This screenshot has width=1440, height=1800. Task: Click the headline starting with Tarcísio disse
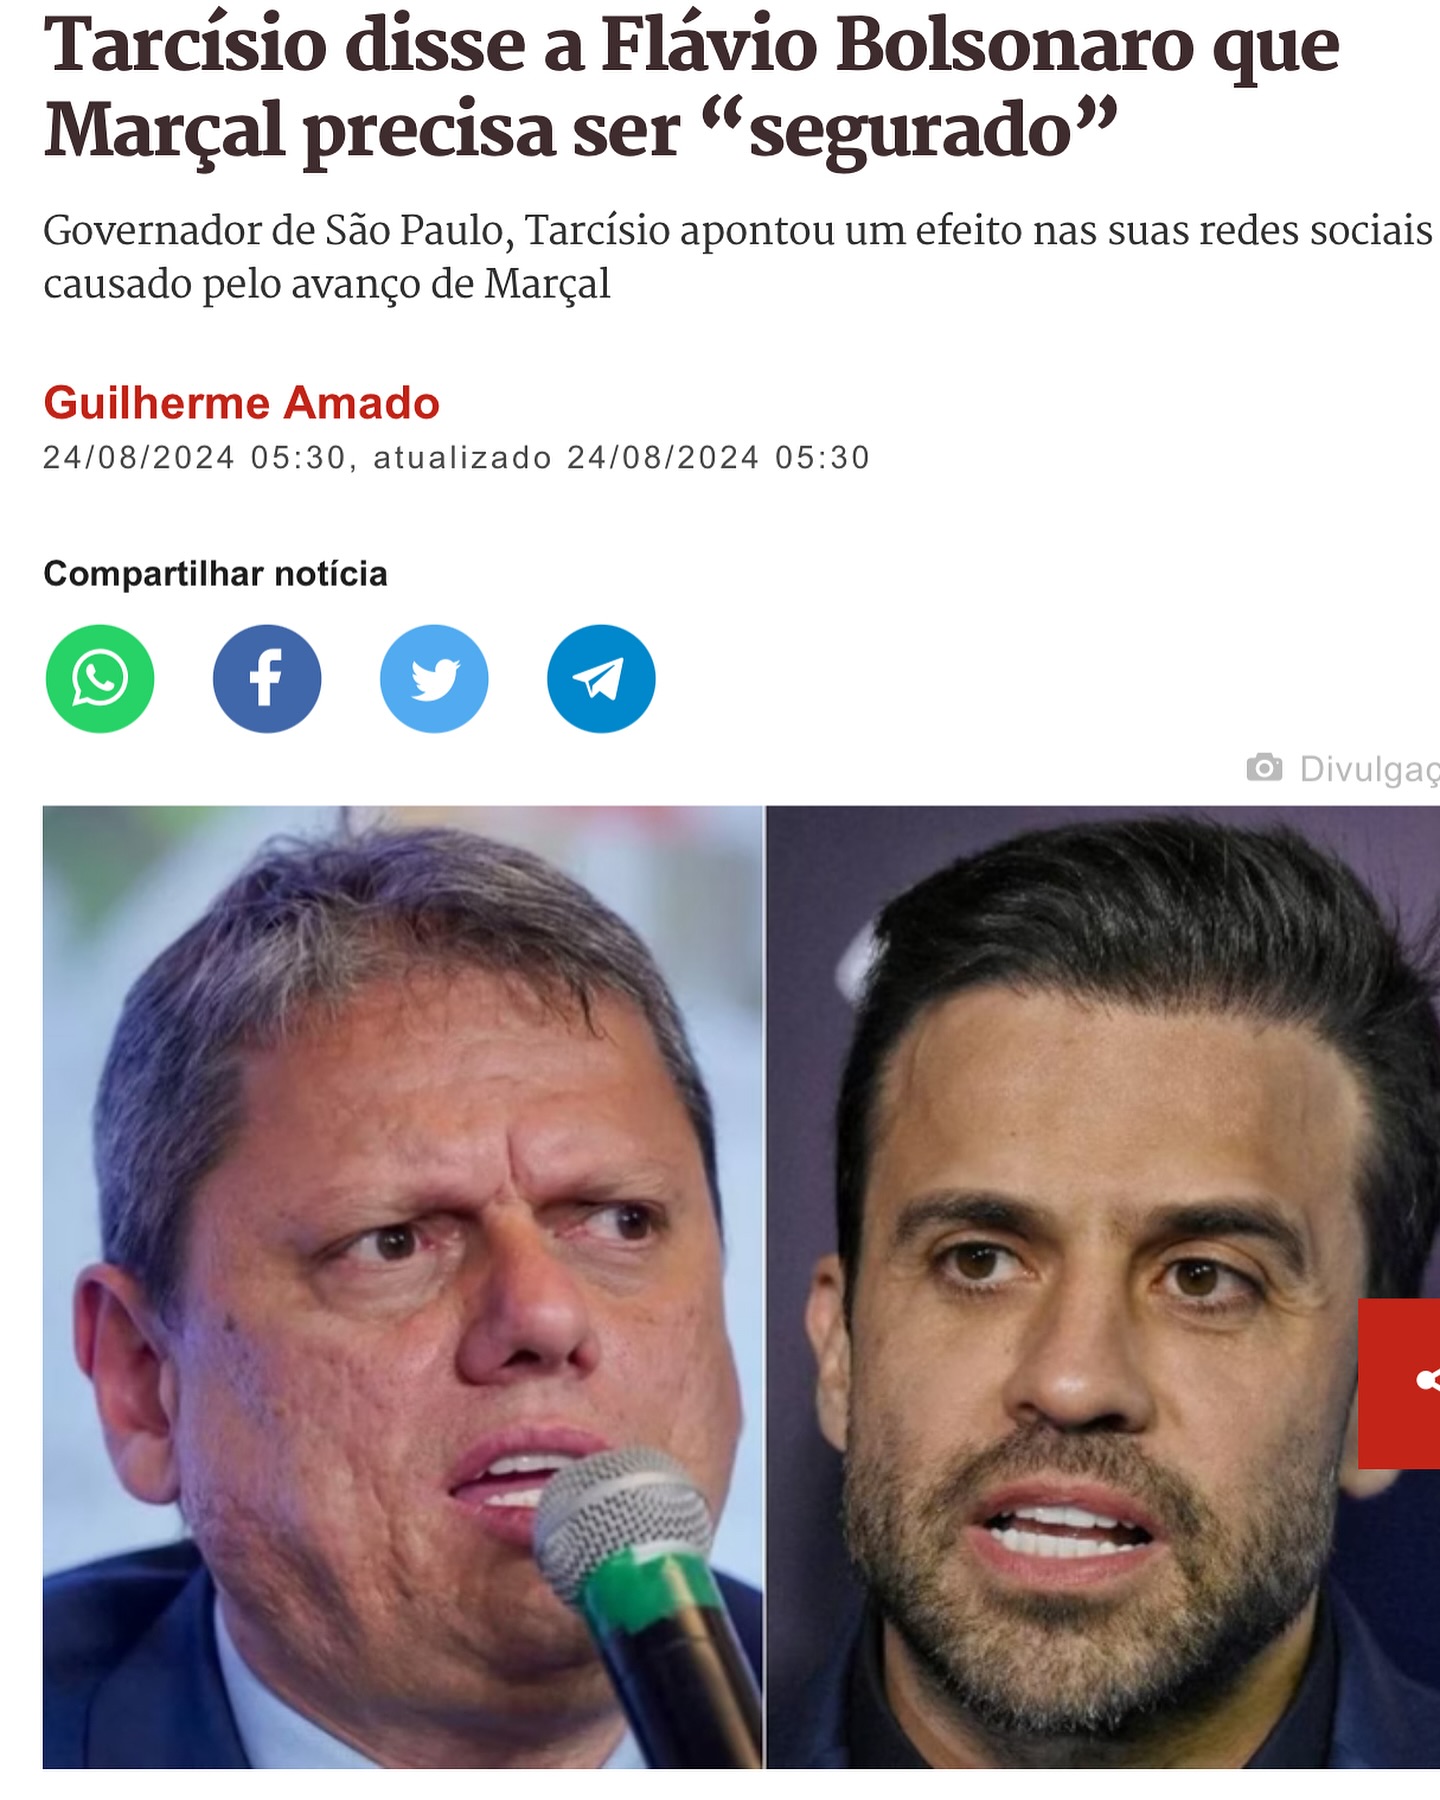coord(691,88)
